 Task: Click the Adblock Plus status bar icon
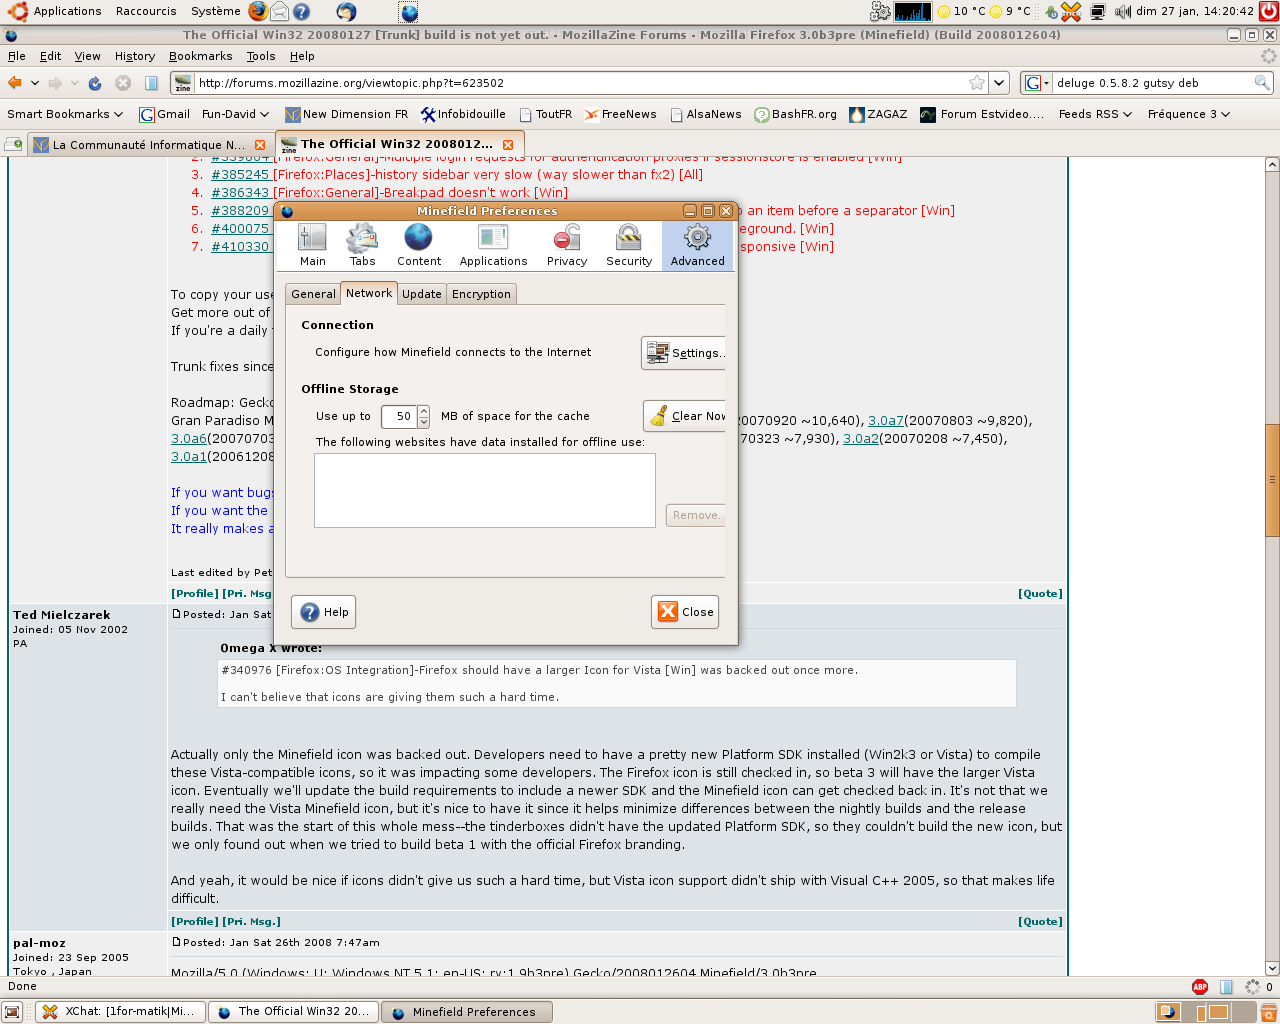tap(1199, 987)
